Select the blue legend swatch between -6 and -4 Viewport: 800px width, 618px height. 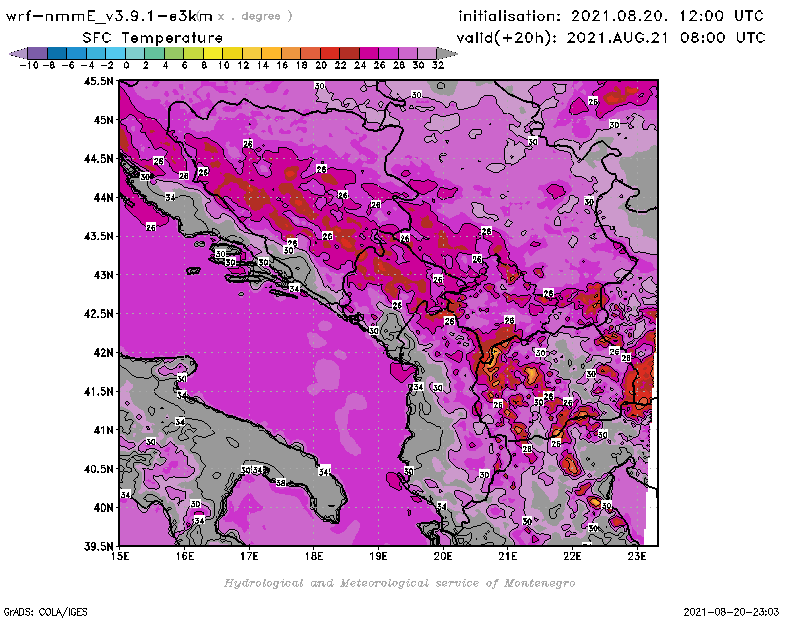(77, 54)
